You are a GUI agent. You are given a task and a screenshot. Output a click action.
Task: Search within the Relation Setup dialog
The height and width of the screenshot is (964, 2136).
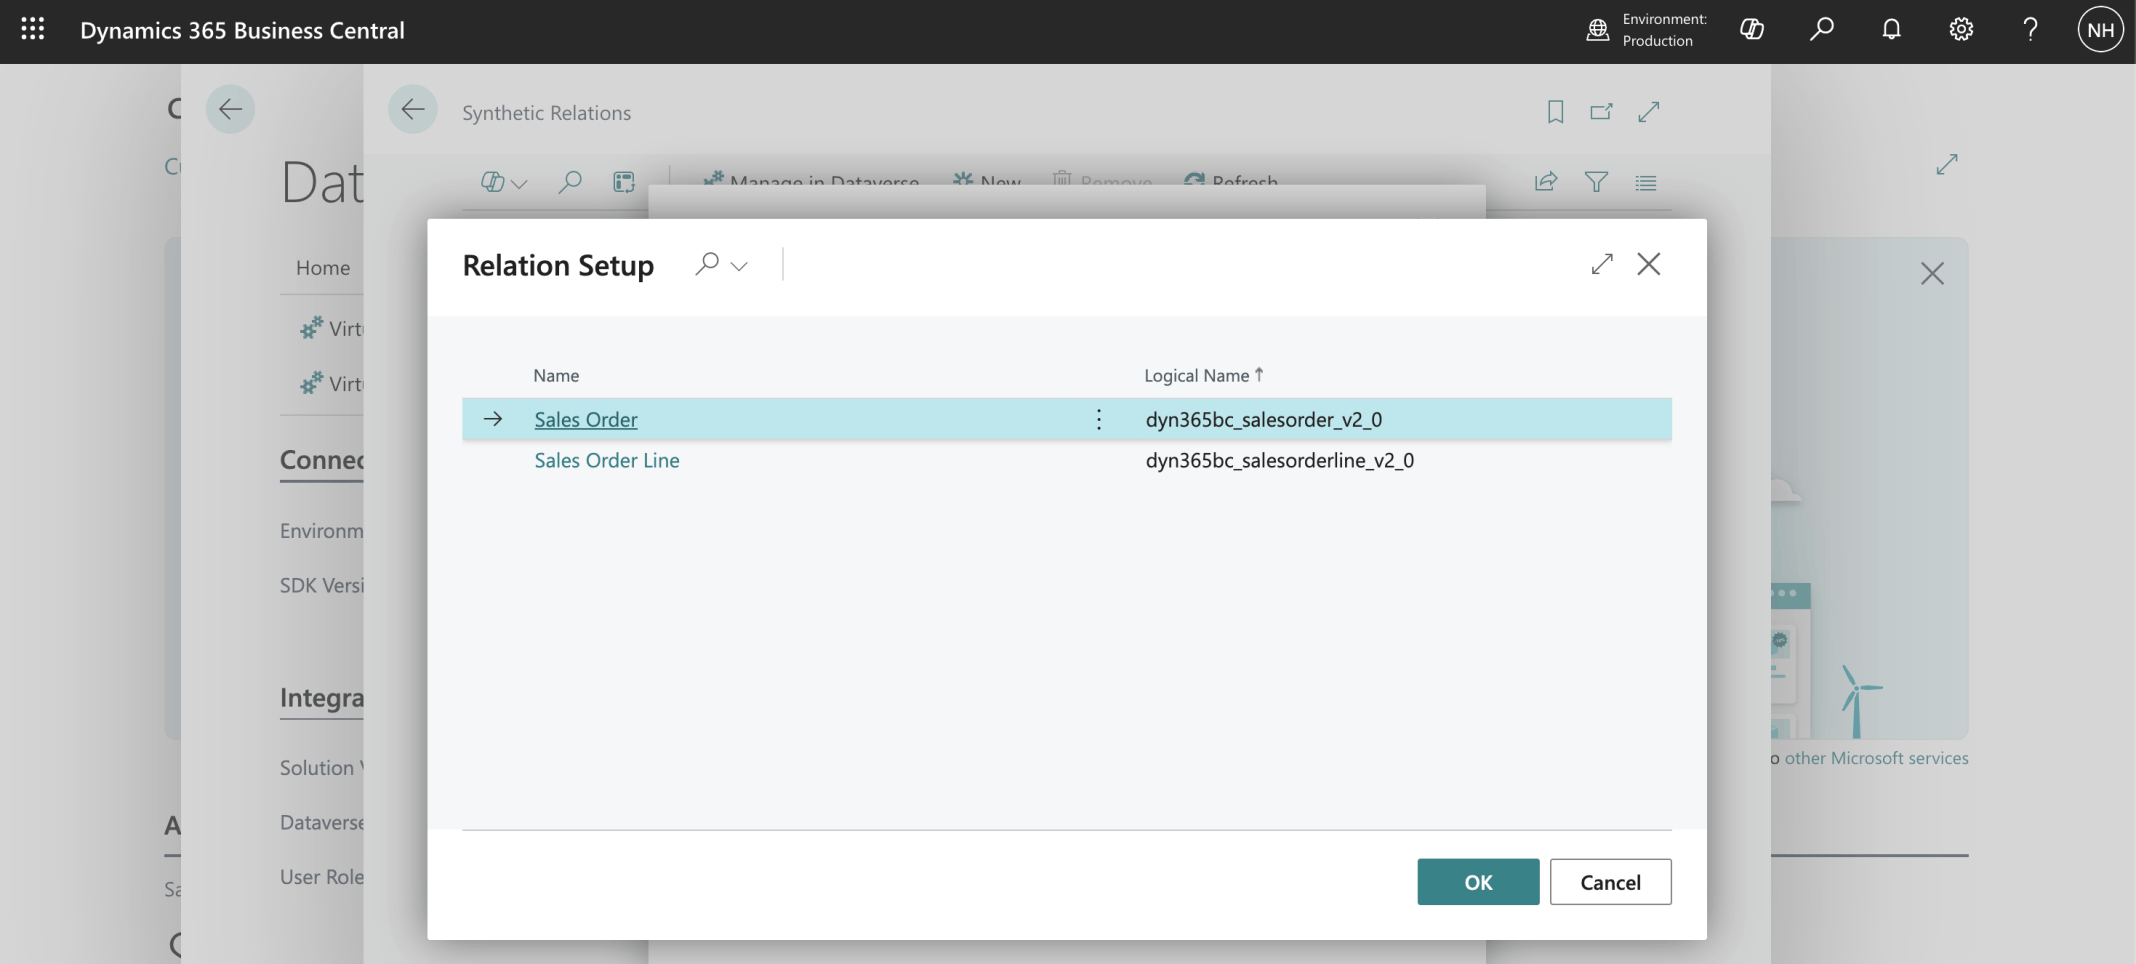tap(707, 264)
